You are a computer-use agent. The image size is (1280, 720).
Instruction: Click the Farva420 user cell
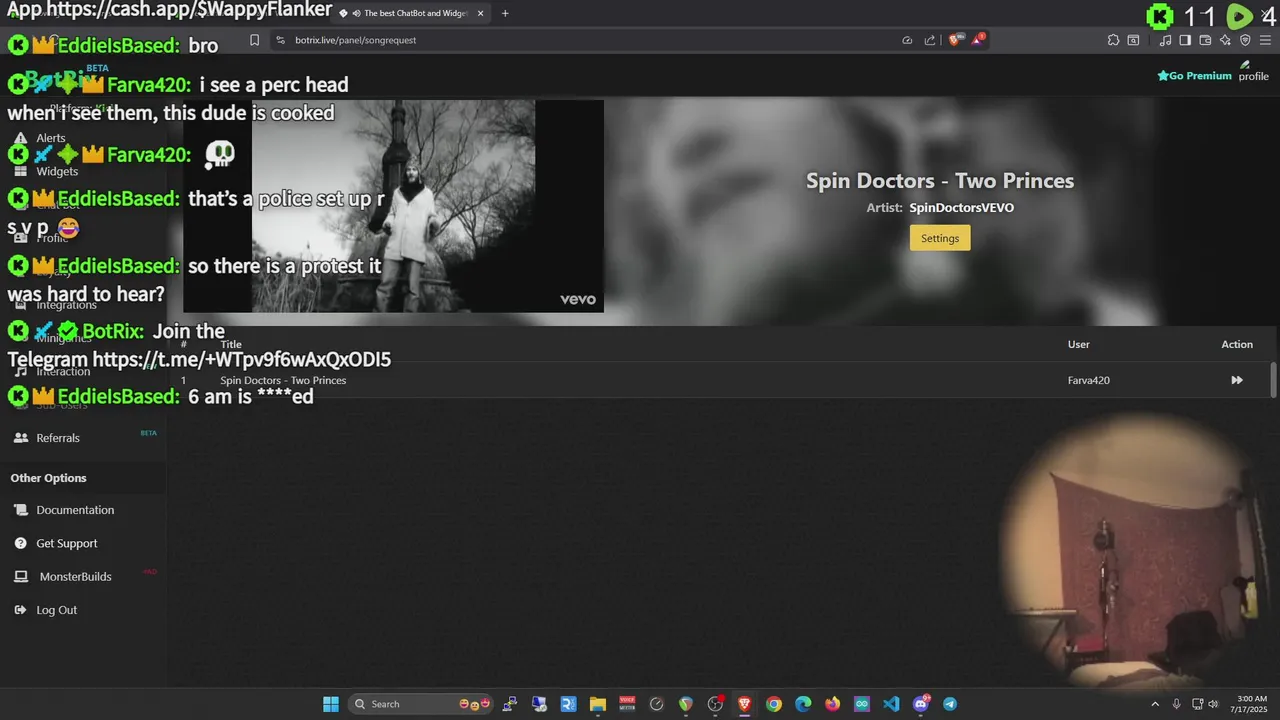point(1088,380)
